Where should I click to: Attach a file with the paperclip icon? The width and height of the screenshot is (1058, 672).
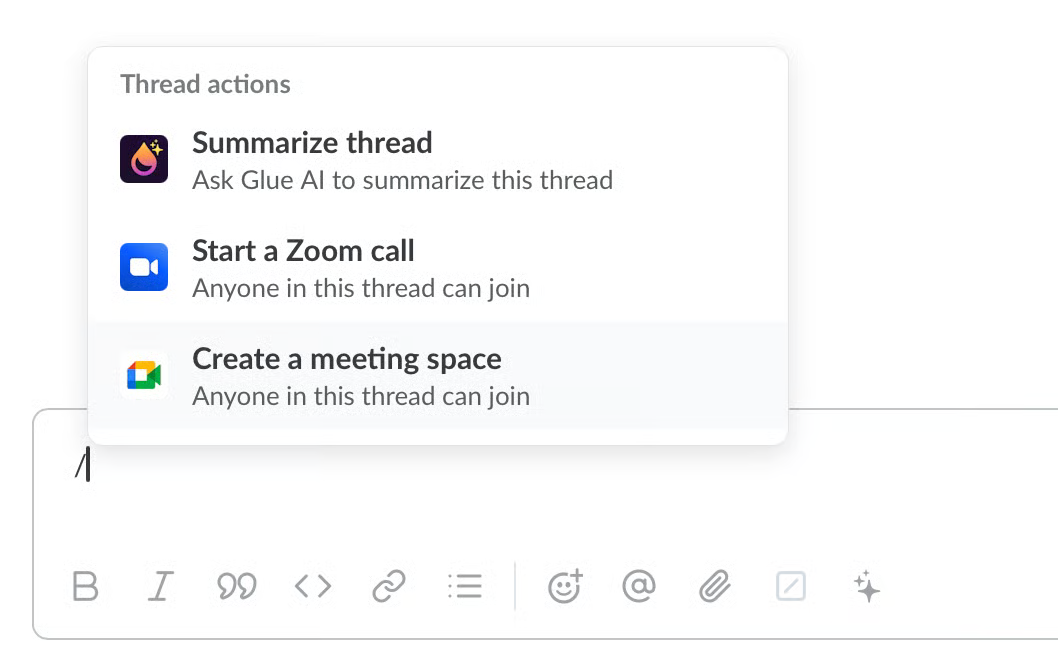click(714, 586)
